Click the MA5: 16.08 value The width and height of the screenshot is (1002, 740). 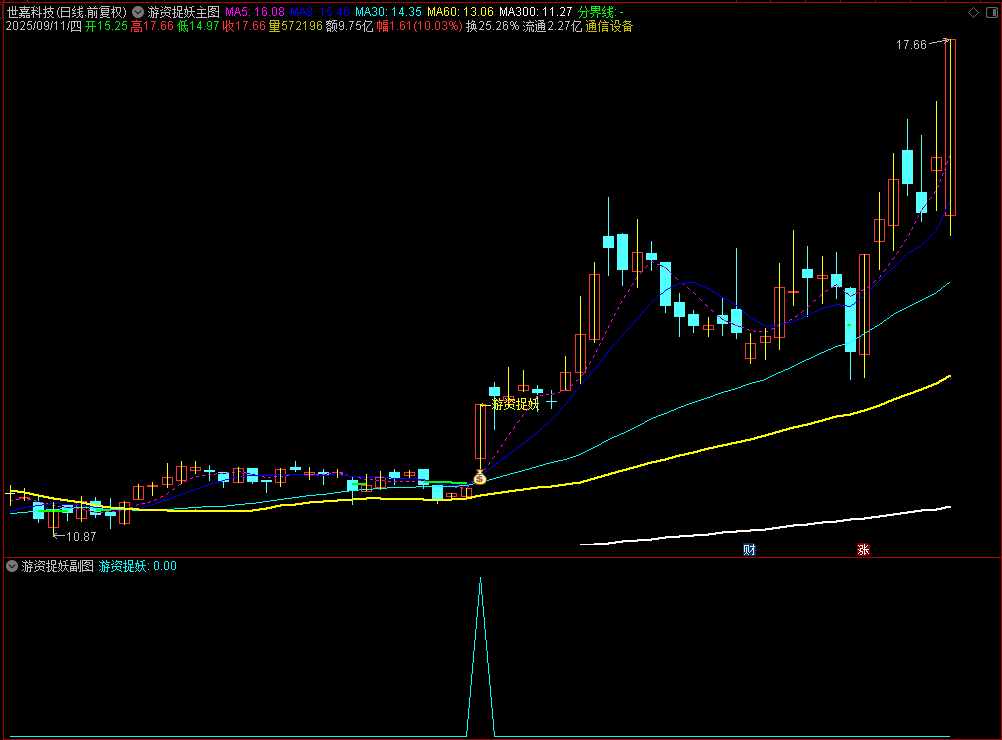click(x=255, y=12)
